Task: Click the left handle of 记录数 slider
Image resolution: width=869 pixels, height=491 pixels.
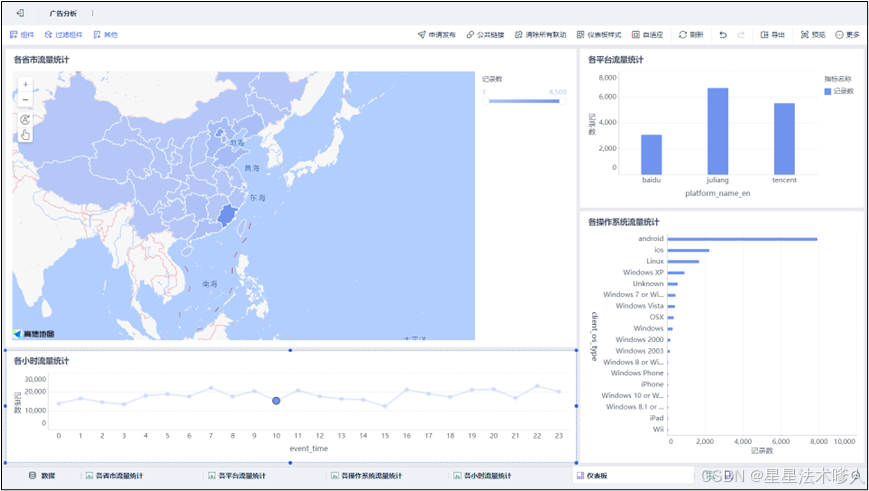Action: click(485, 101)
